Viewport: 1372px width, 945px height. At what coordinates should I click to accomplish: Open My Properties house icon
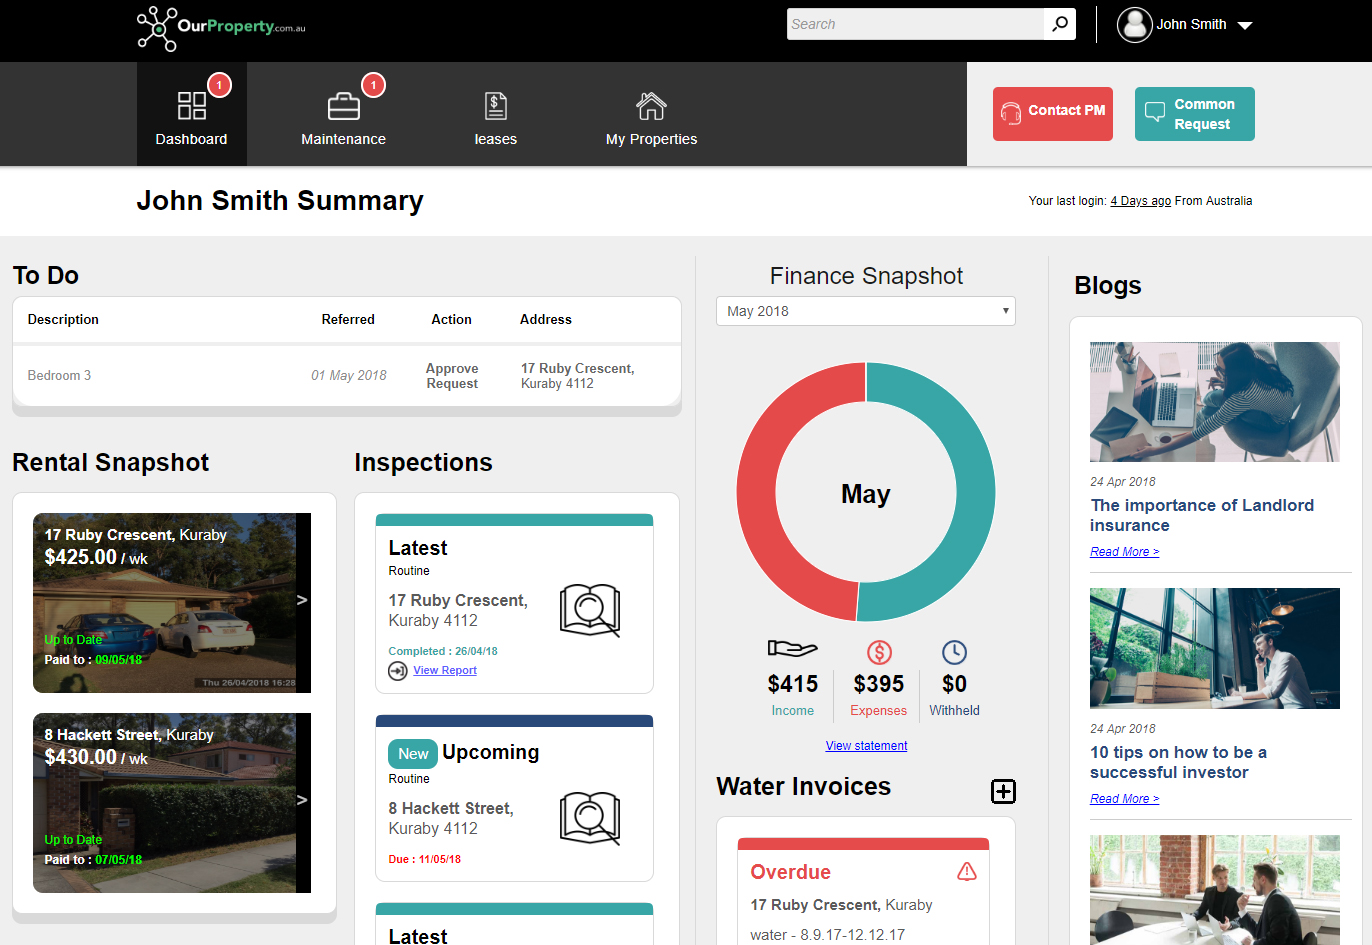651,104
